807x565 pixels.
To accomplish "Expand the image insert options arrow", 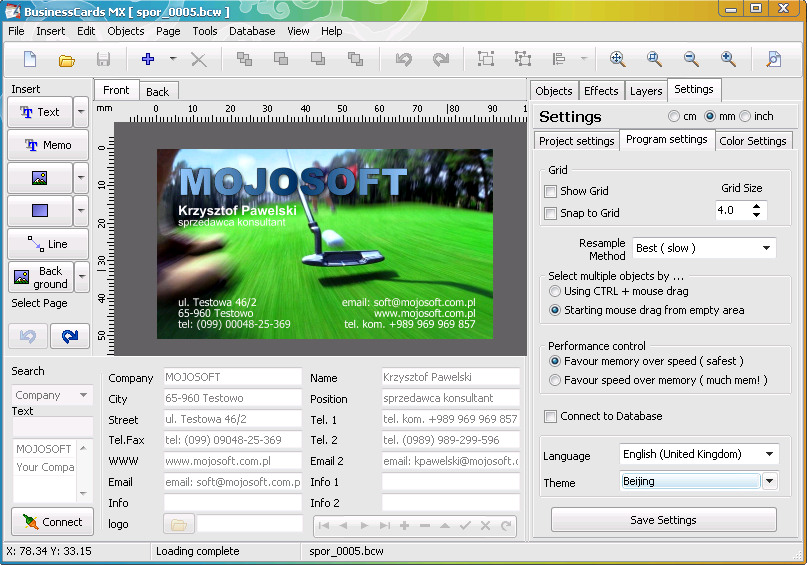I will tap(81, 178).
